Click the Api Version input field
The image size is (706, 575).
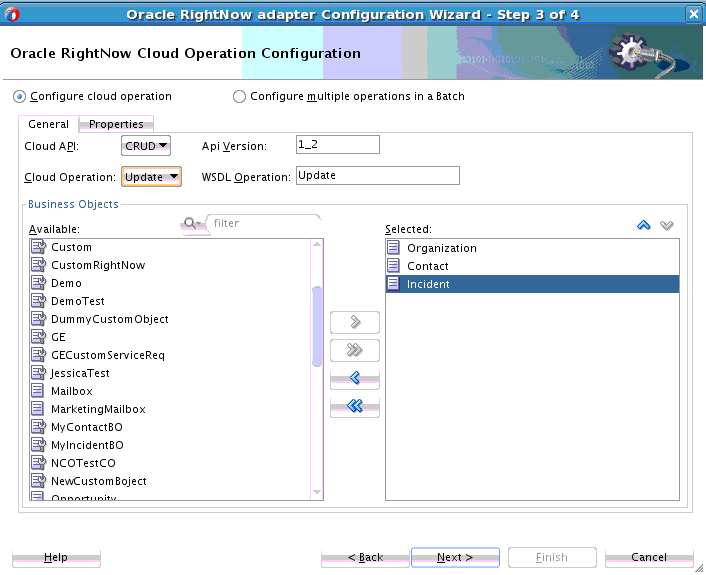pos(338,145)
